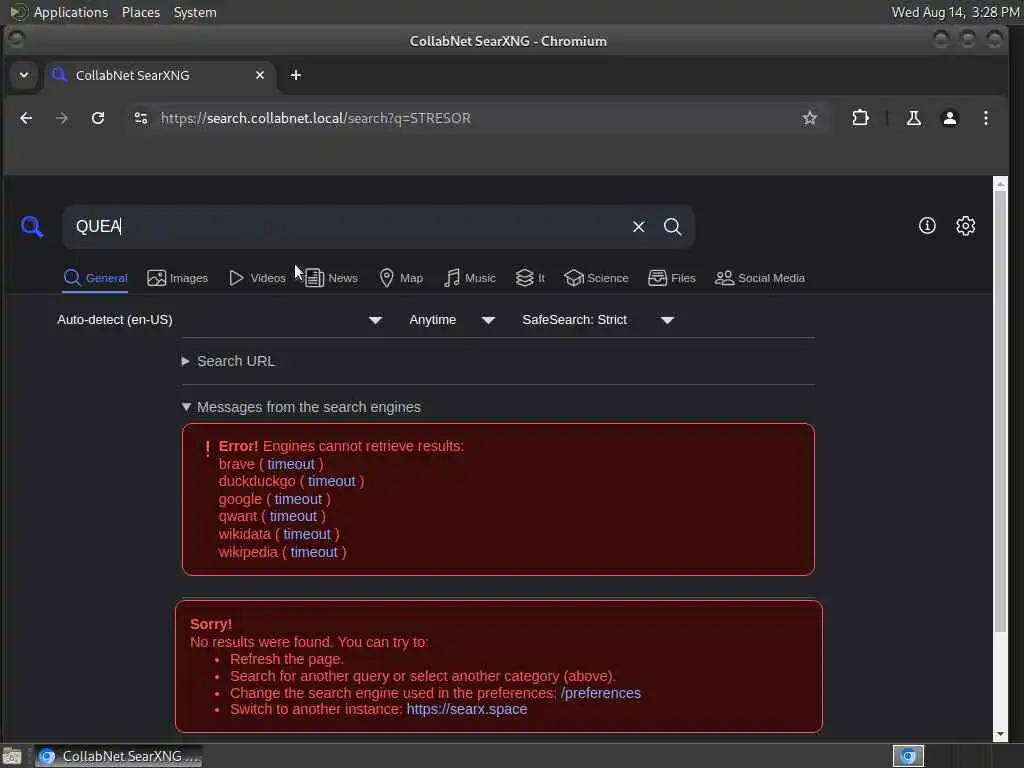
Task: Click the clock Wed Aug 14, 3:28 PM
Action: (955, 12)
